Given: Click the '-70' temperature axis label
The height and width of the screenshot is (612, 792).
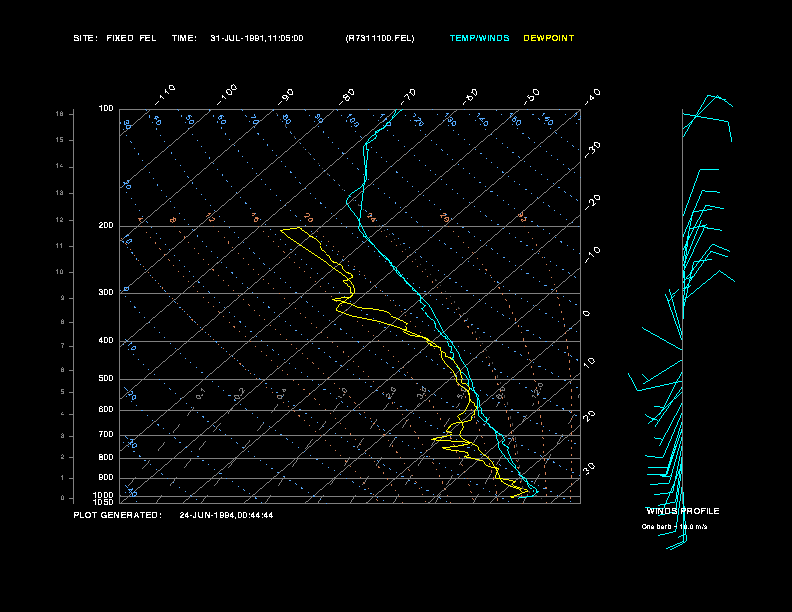Looking at the screenshot, I should pyautogui.click(x=408, y=97).
